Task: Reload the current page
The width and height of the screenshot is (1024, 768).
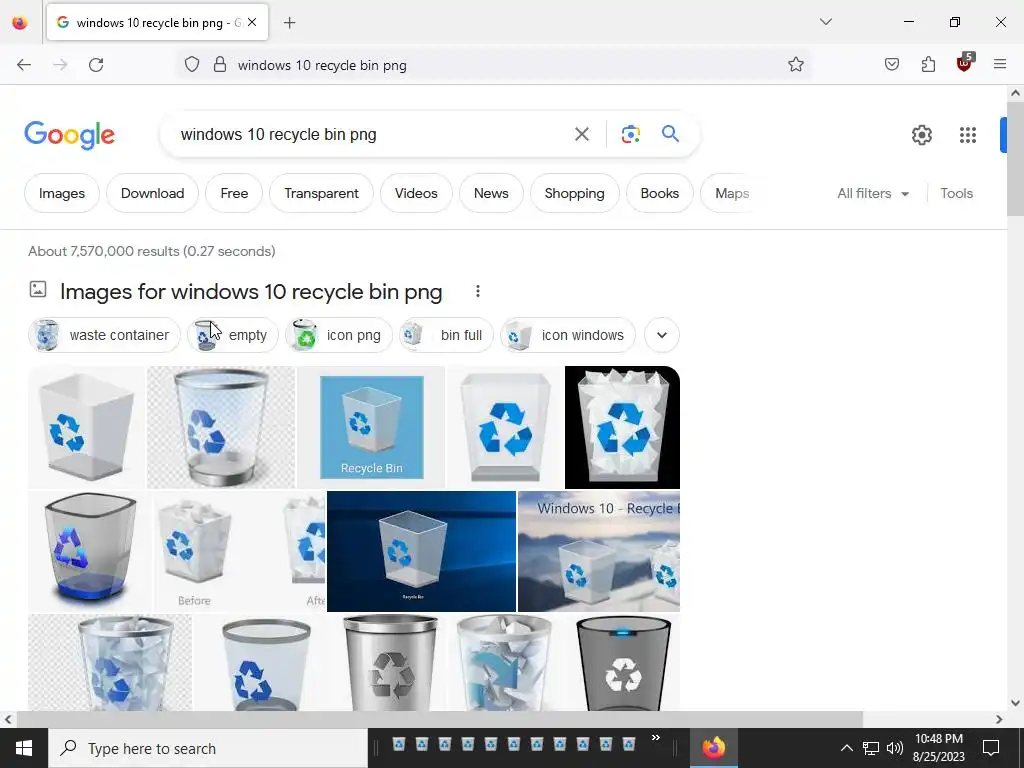Action: [96, 65]
